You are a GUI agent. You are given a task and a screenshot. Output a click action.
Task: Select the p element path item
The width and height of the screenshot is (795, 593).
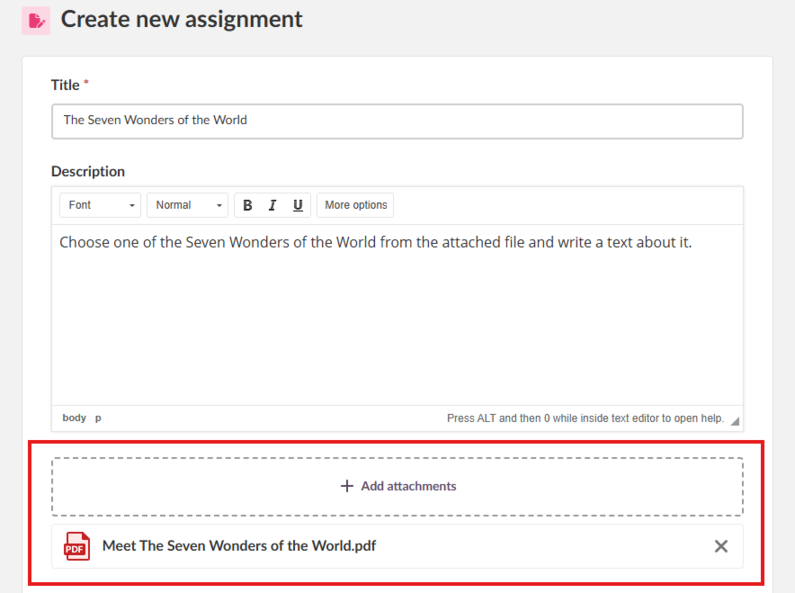pyautogui.click(x=98, y=418)
